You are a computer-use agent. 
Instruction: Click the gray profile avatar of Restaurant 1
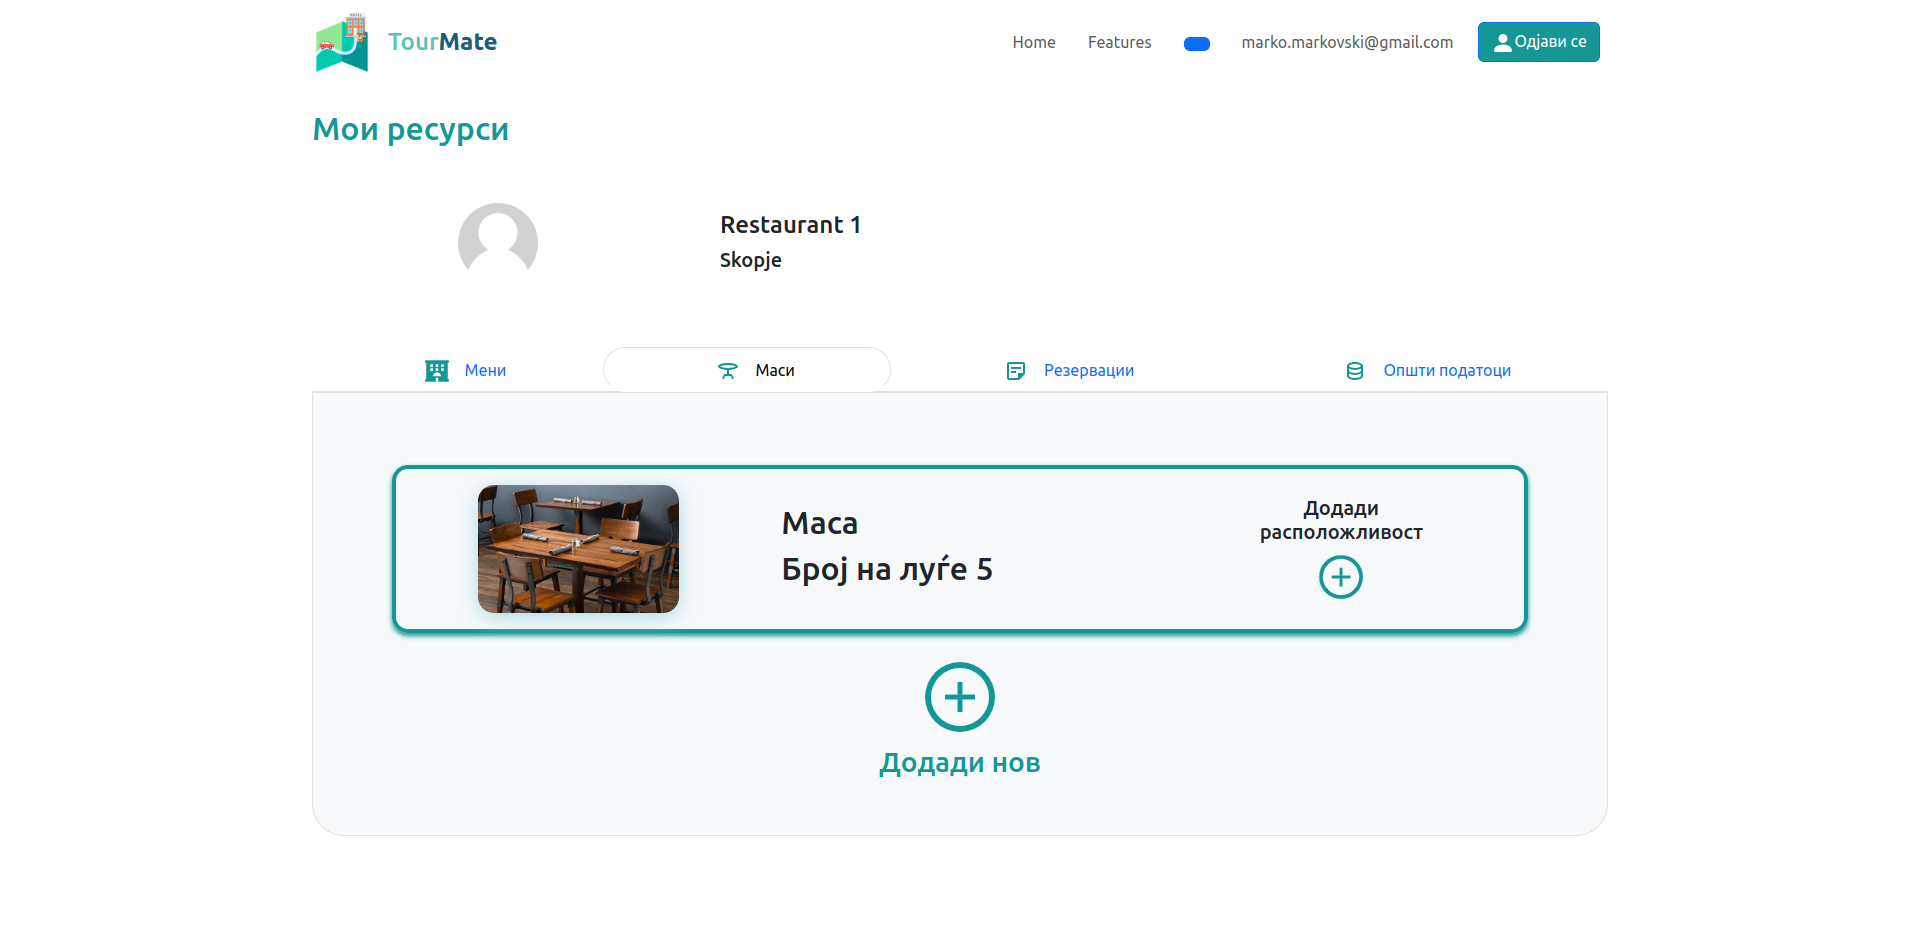498,241
